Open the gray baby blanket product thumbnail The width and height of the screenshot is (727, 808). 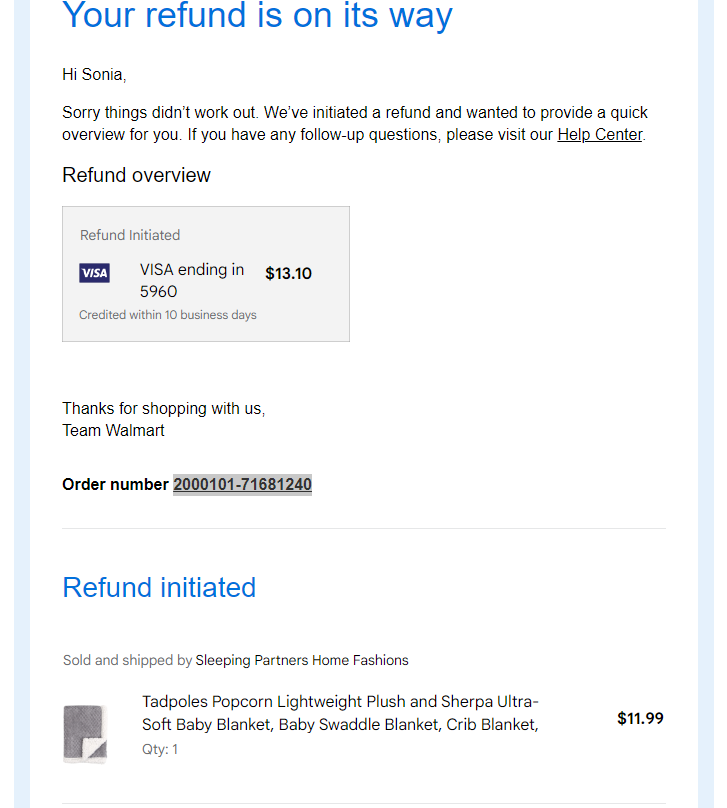[85, 733]
